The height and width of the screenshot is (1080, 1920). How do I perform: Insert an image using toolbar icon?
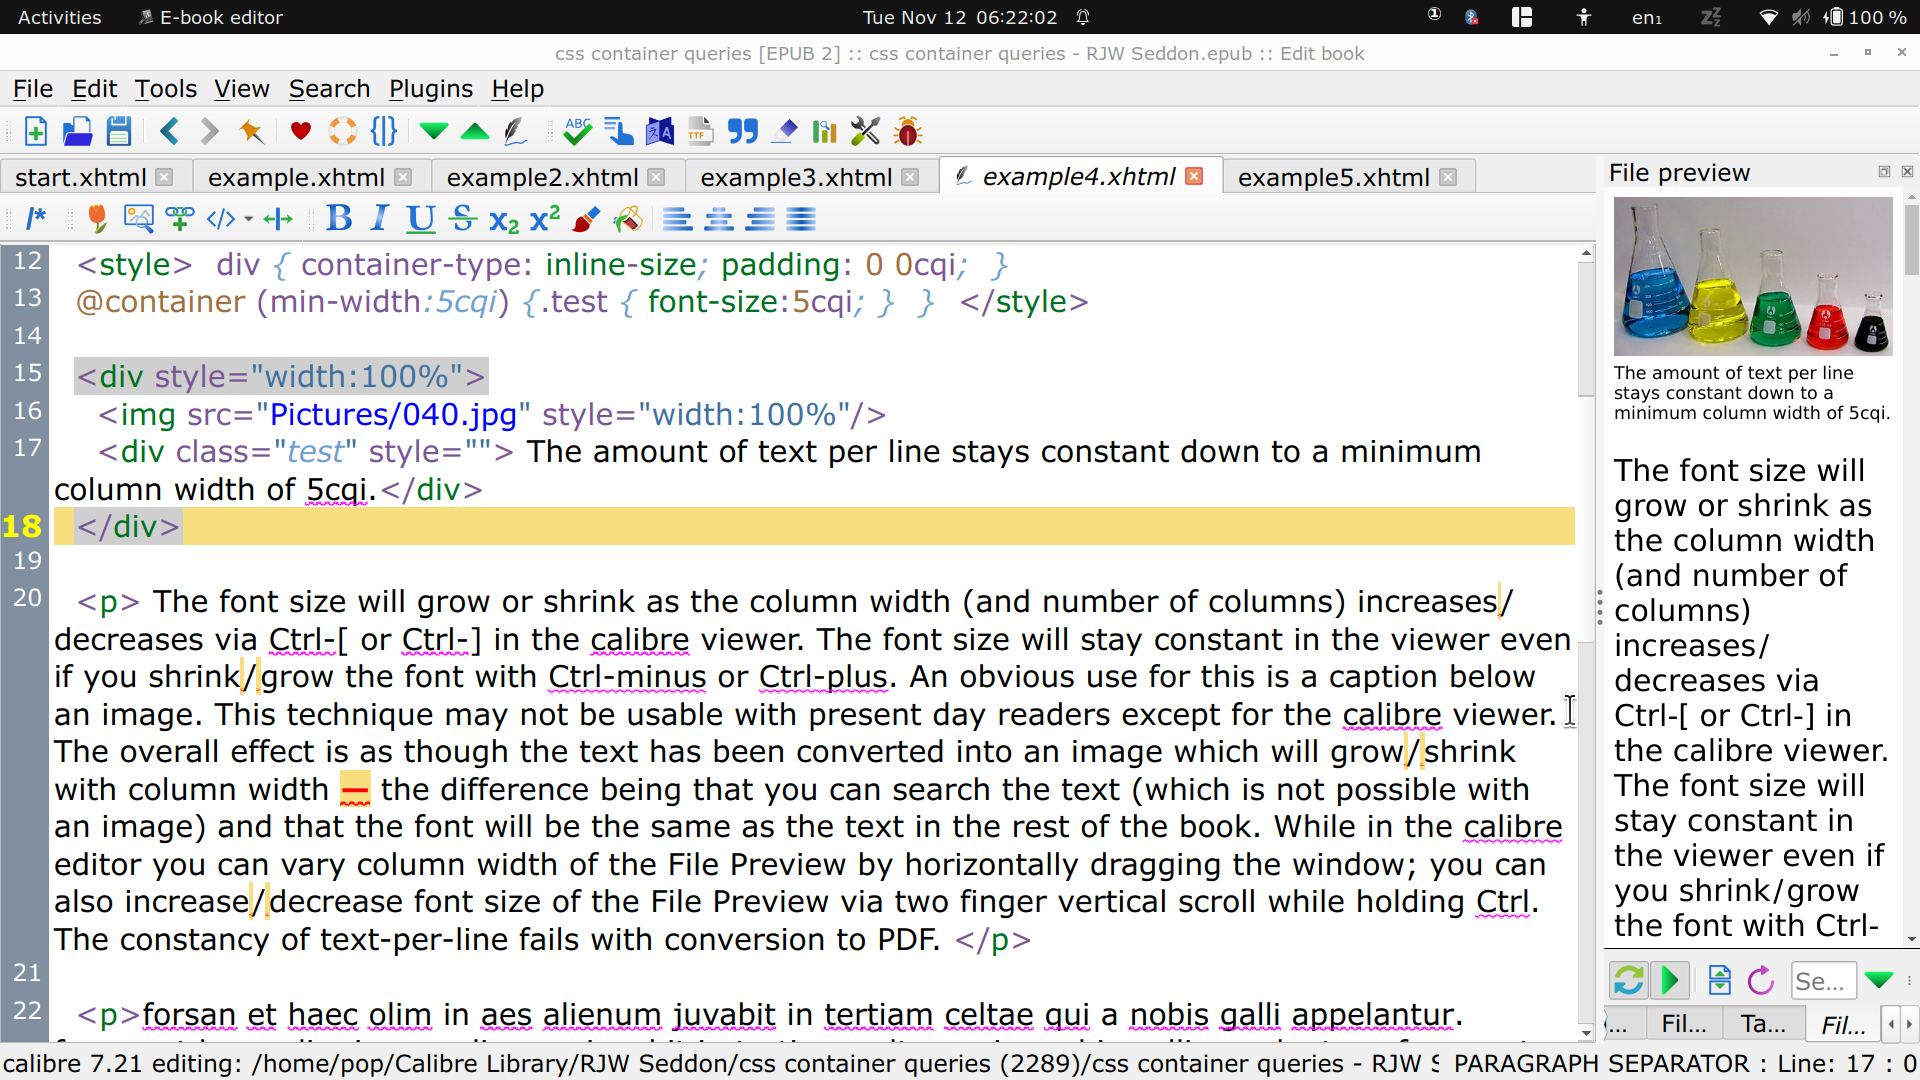point(138,218)
